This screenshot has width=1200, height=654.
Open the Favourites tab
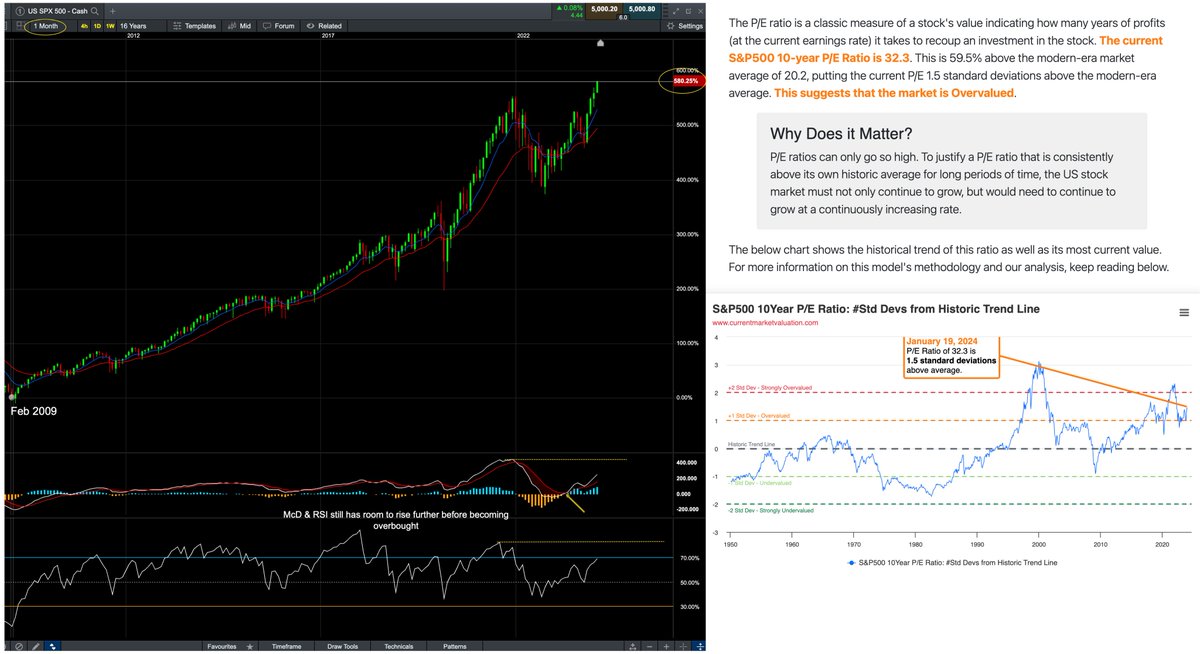click(x=222, y=646)
